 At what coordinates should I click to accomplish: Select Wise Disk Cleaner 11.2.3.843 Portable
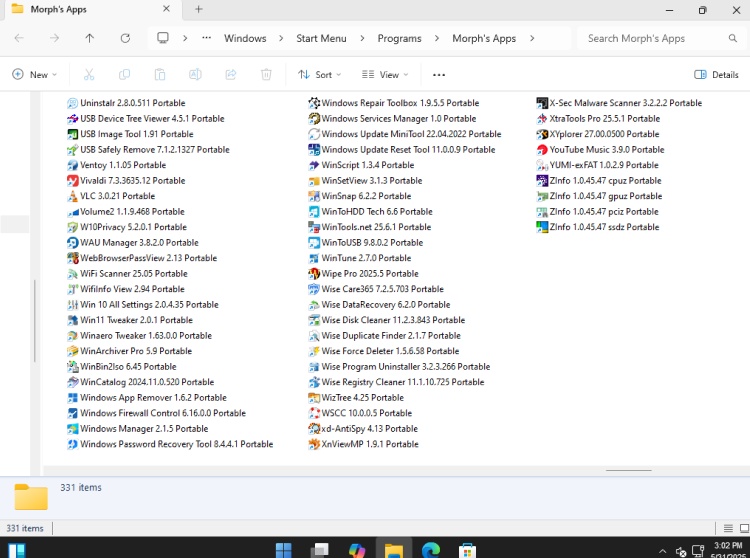[387, 320]
